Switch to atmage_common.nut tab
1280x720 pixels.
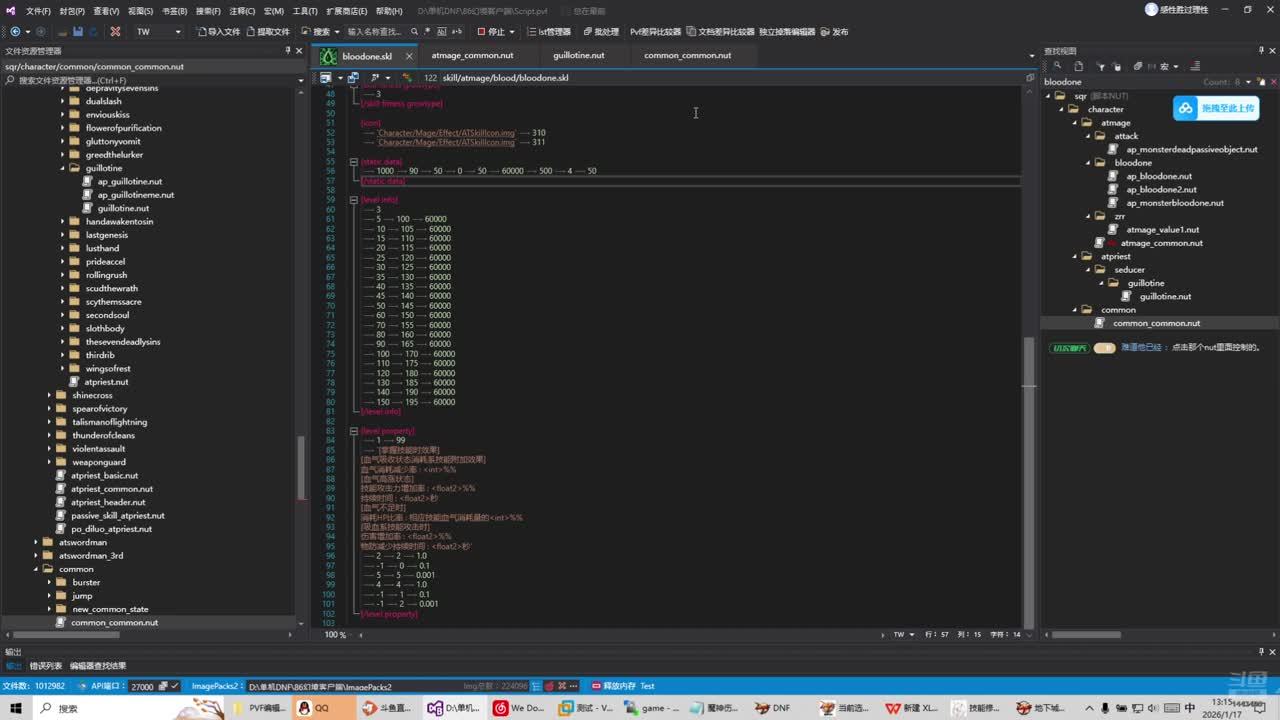point(472,56)
